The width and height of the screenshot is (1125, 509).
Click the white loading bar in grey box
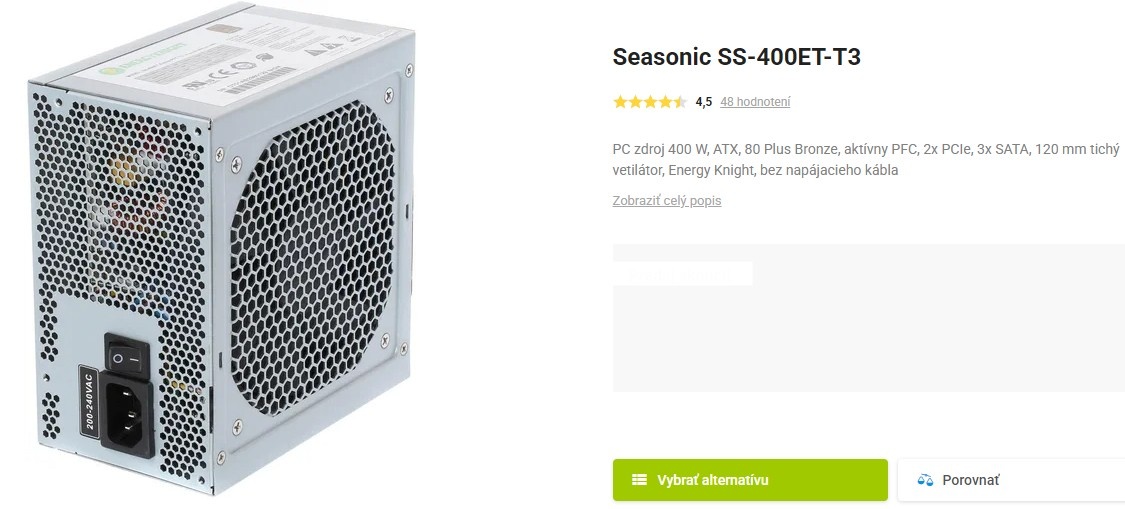(683, 273)
